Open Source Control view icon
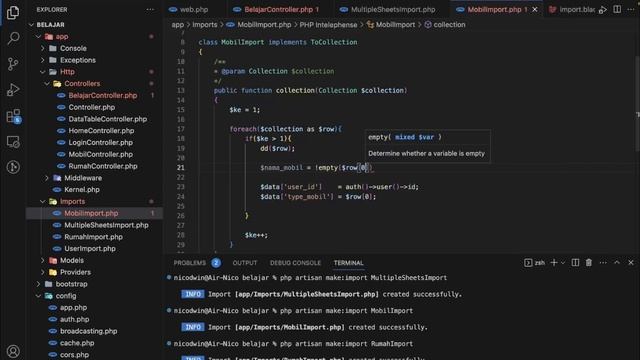The width and height of the screenshot is (640, 360). click(13, 64)
